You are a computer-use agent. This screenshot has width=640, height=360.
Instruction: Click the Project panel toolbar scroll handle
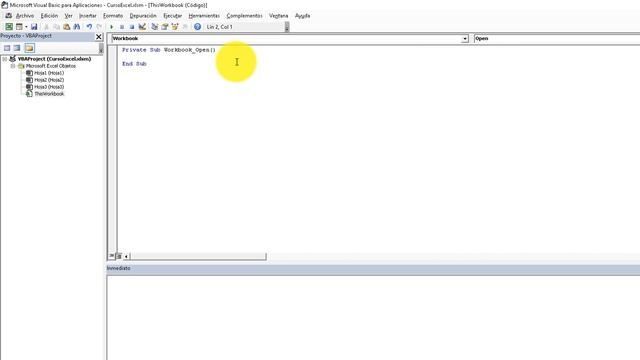(101, 48)
